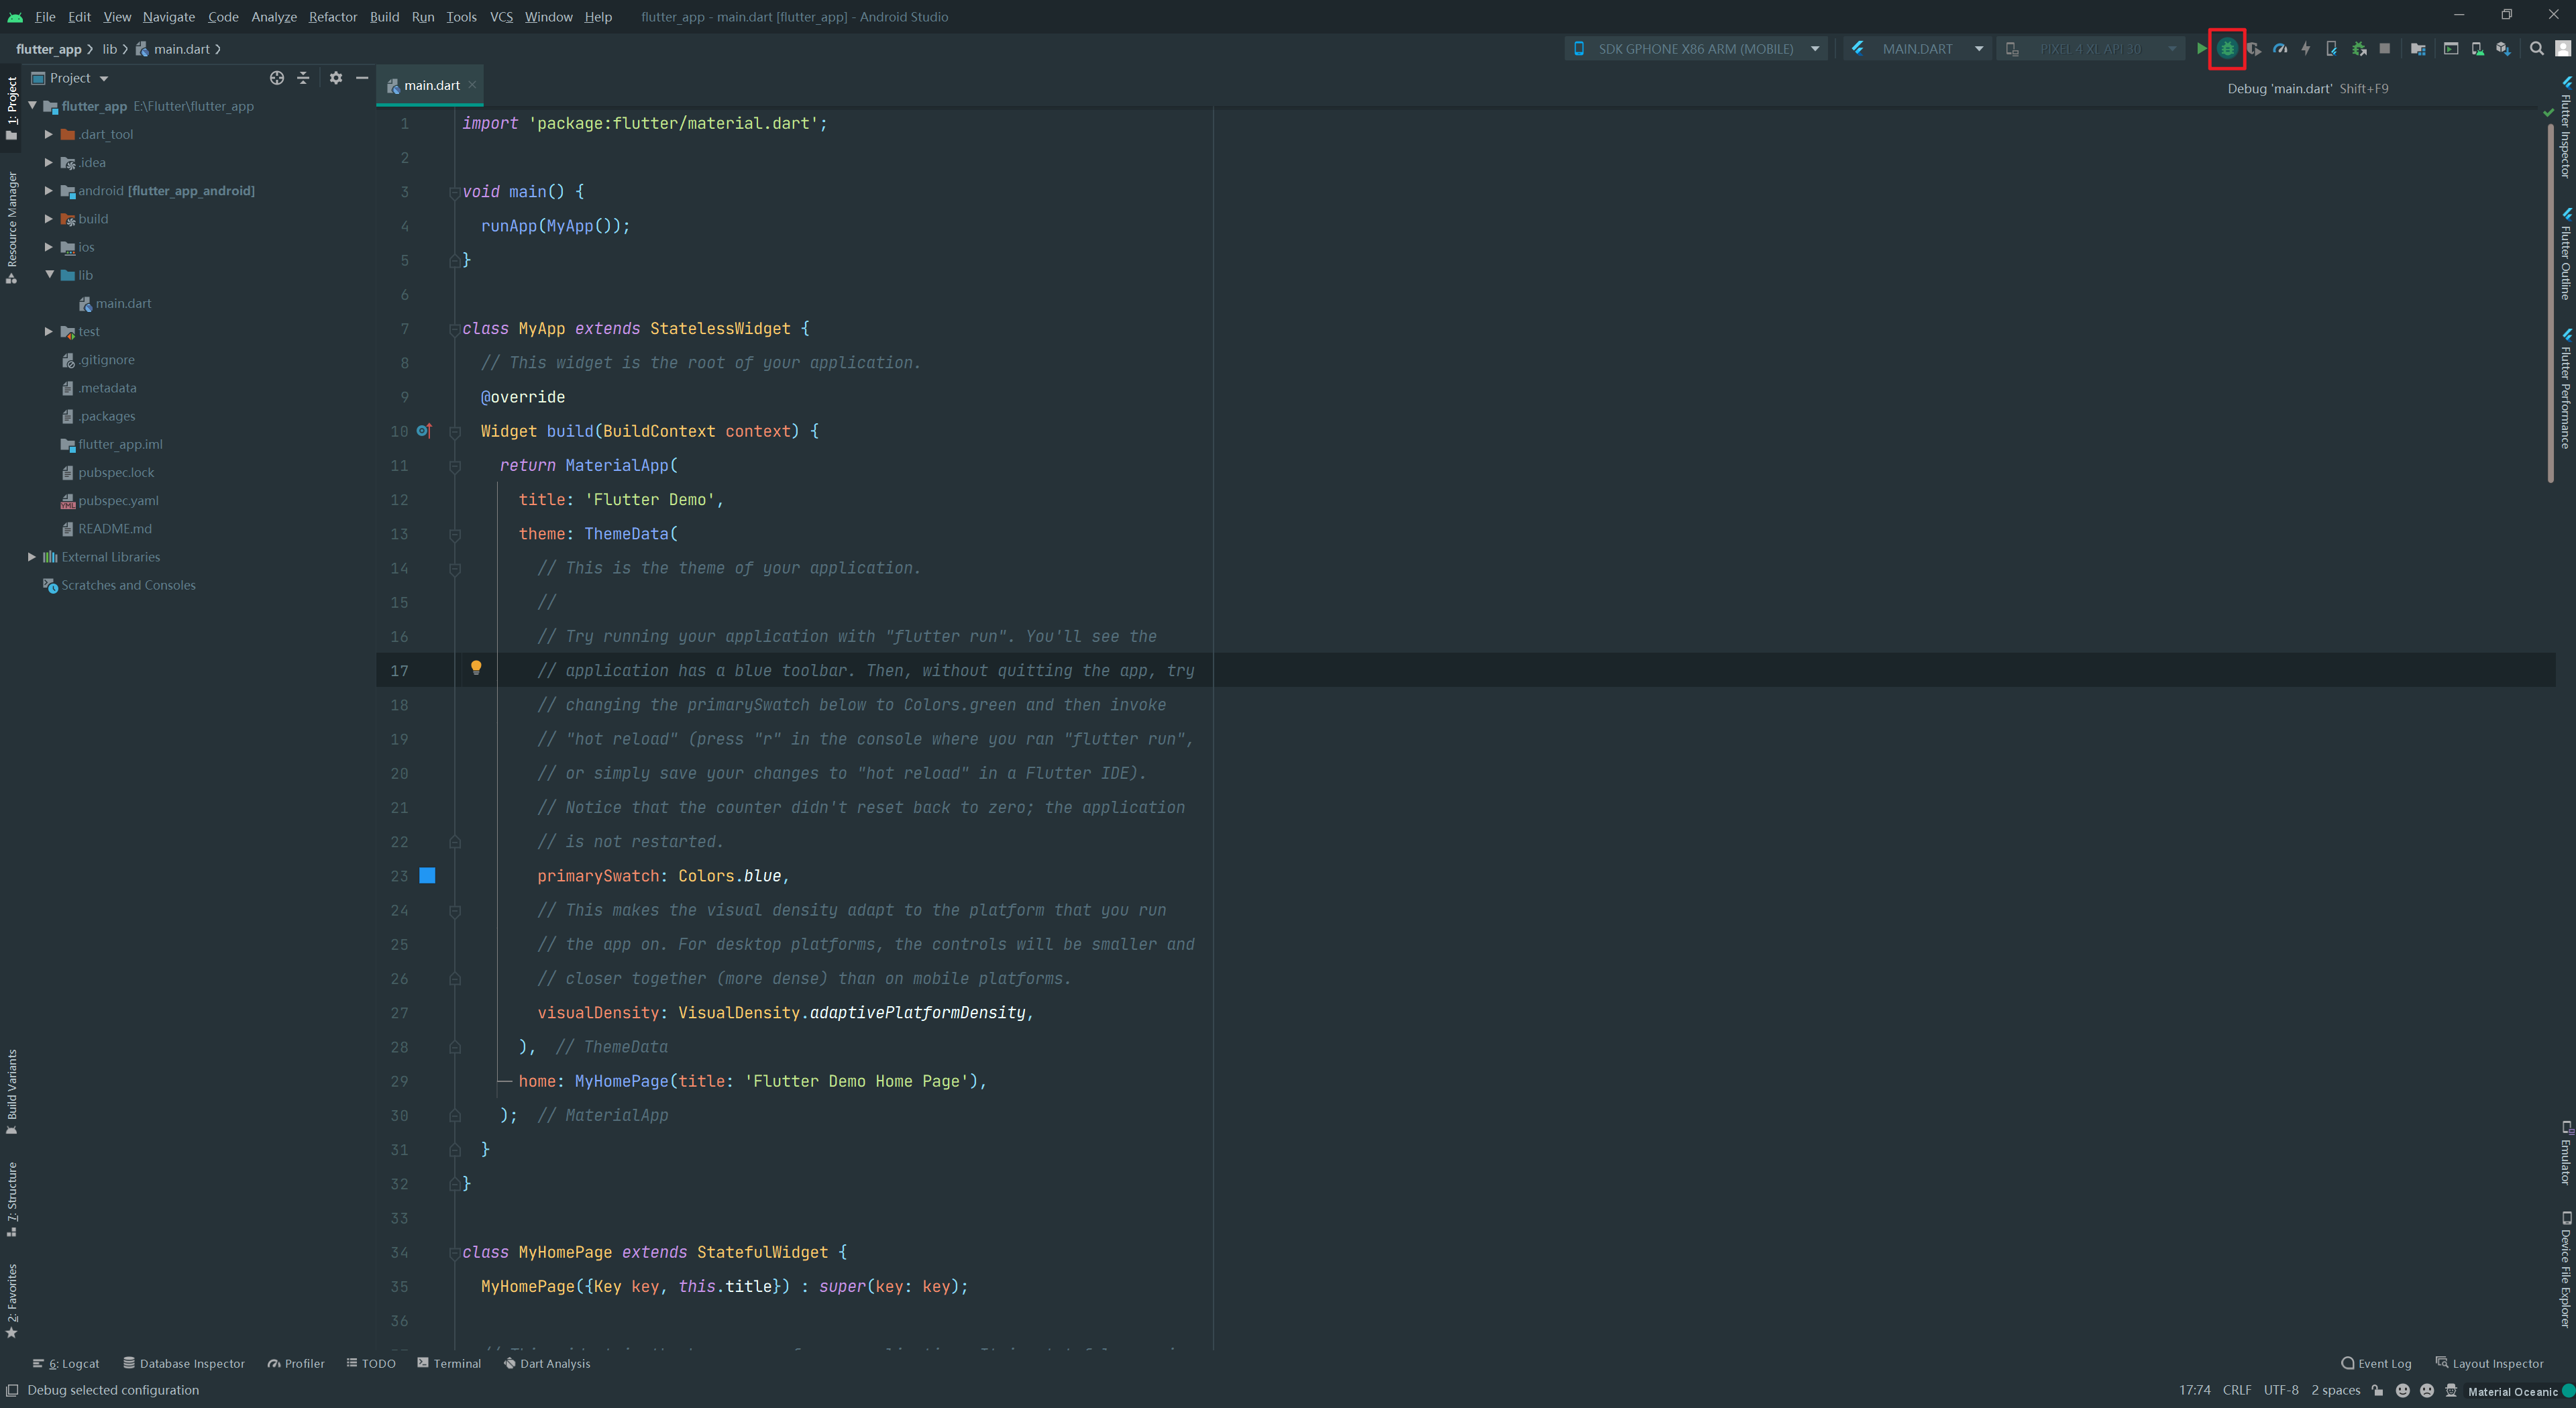This screenshot has width=2576, height=1408.
Task: Open Dart Analysis tool window
Action: coord(546,1363)
